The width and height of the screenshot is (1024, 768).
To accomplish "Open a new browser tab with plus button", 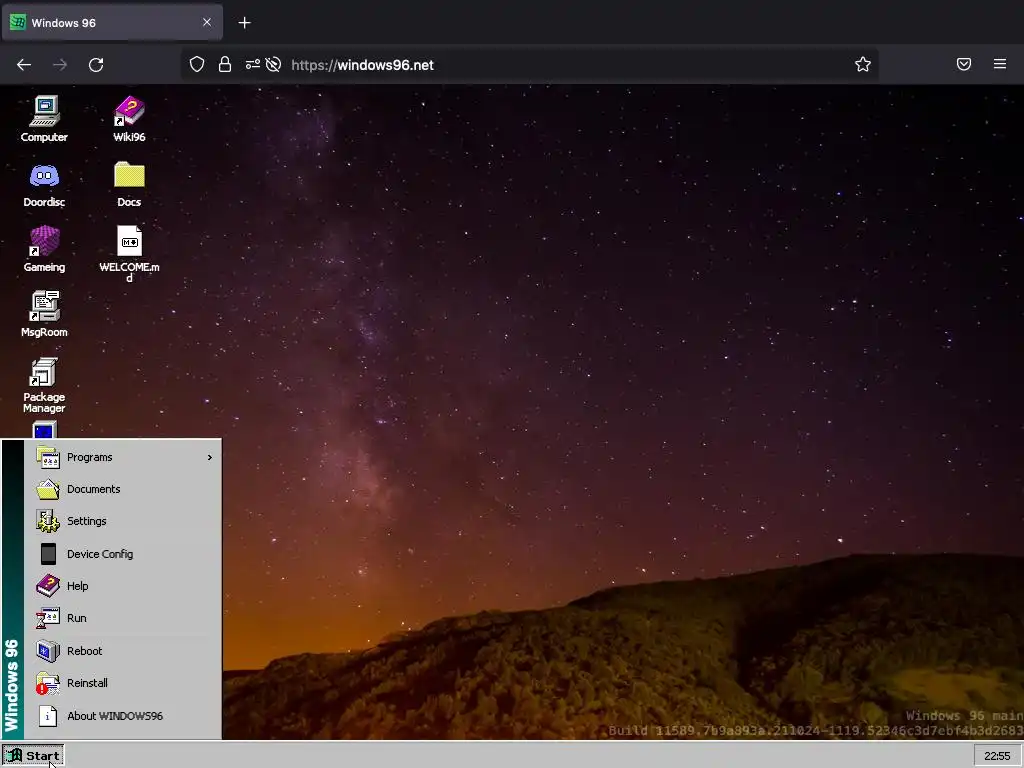I will (244, 23).
